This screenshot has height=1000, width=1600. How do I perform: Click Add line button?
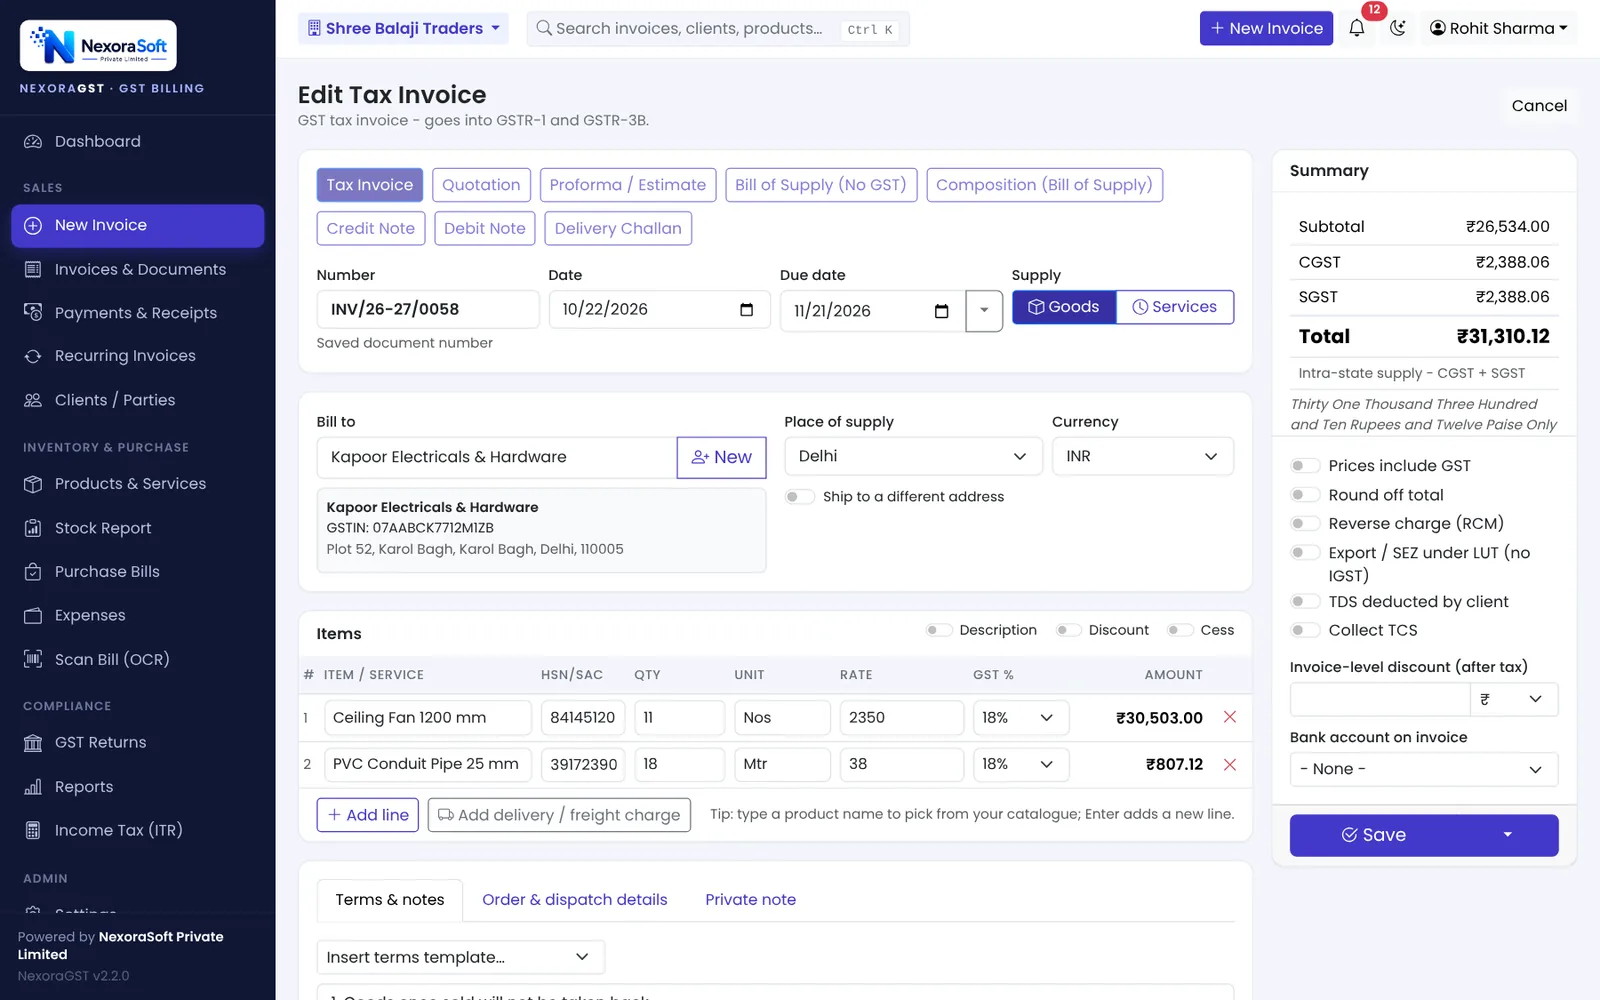[x=368, y=815]
